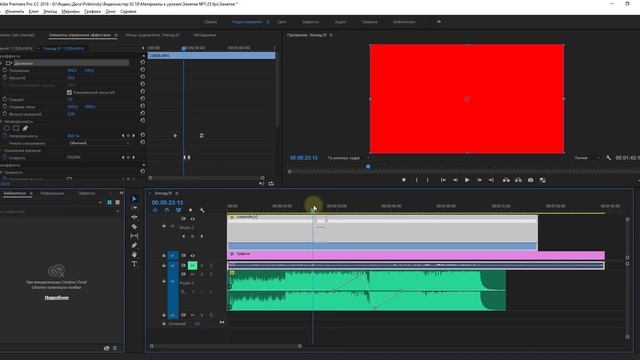Screen dimensions: 640x360
Task: Select the Hand tool
Action: click(x=134, y=255)
